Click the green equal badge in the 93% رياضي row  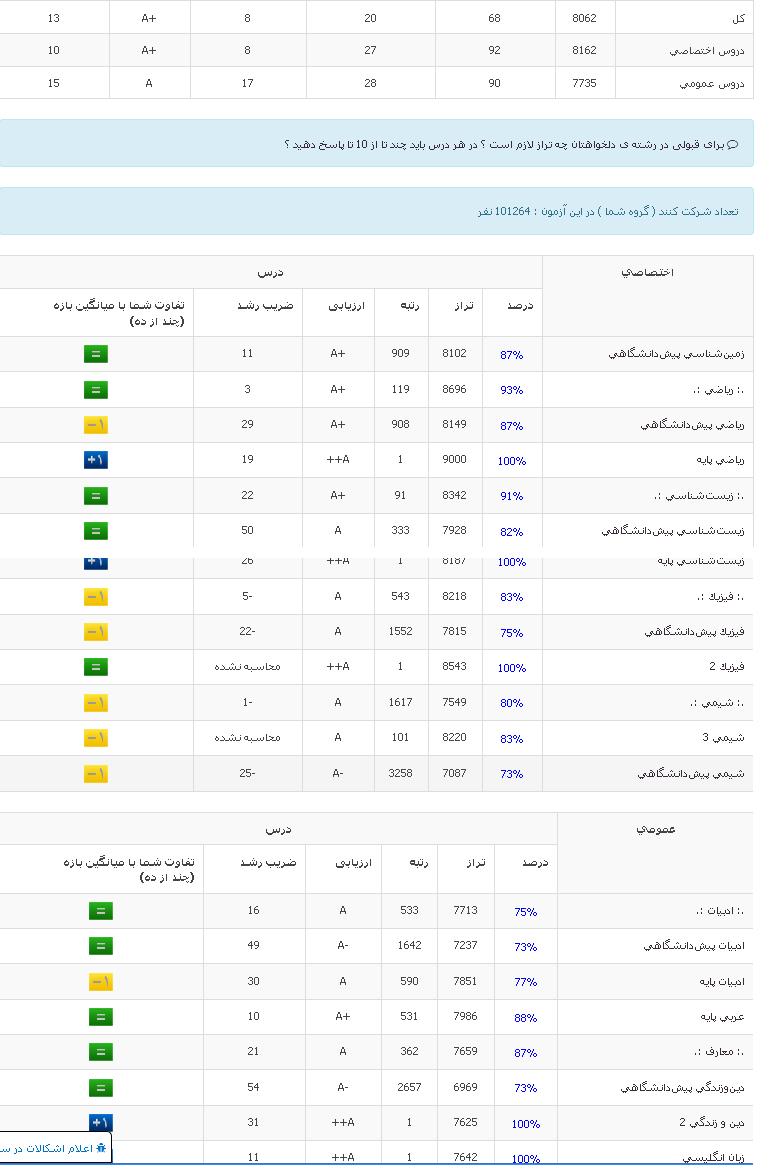click(x=96, y=390)
